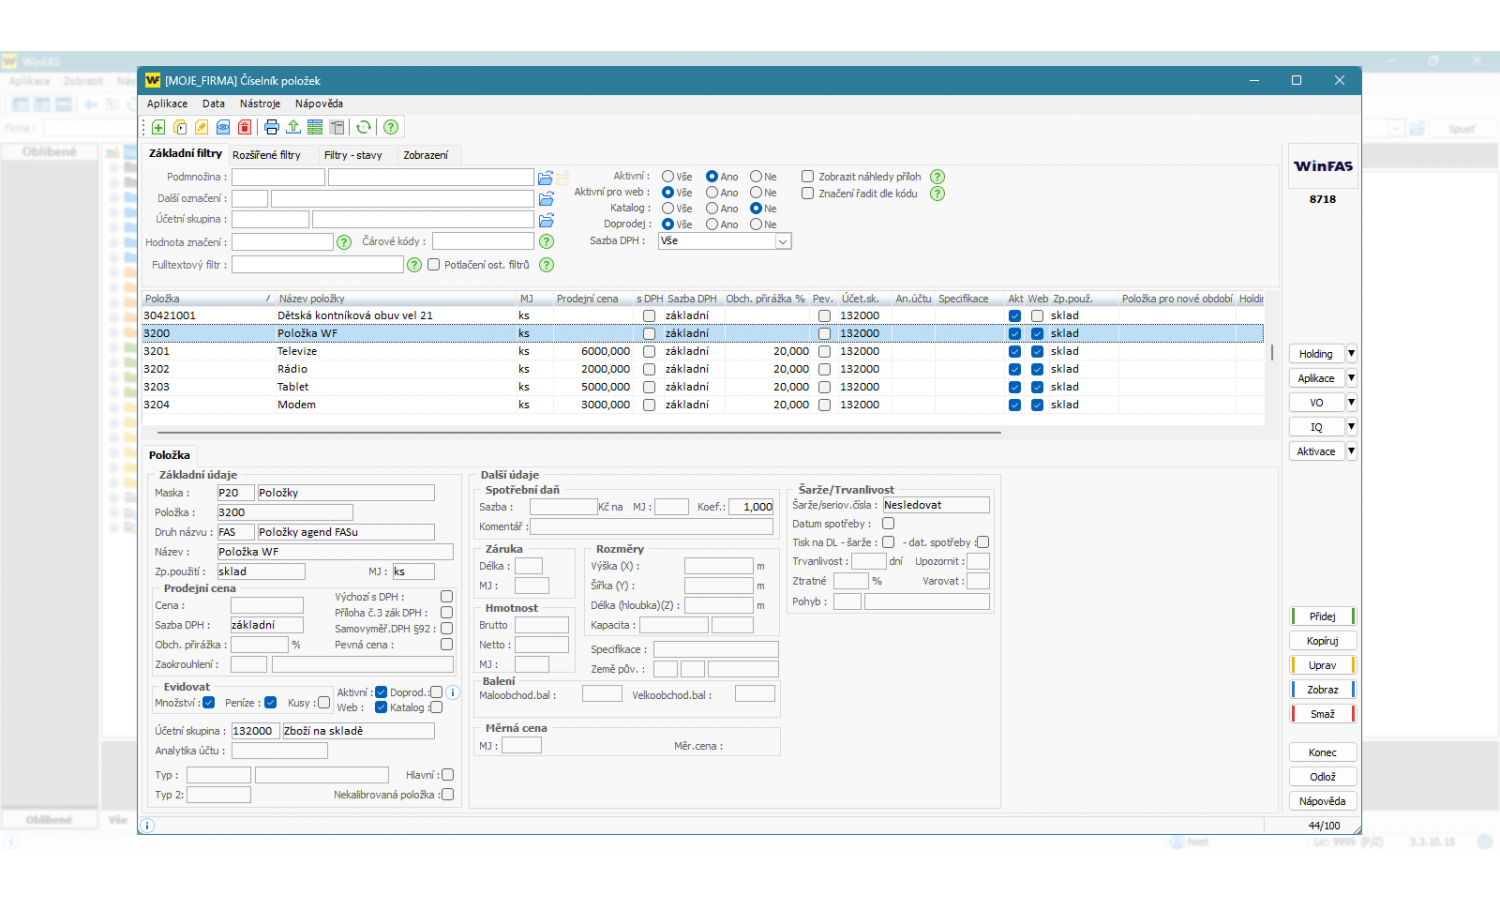Screen dimensions: 1500x900
Task: Click the red trash delete toolbar icon
Action: (244, 127)
